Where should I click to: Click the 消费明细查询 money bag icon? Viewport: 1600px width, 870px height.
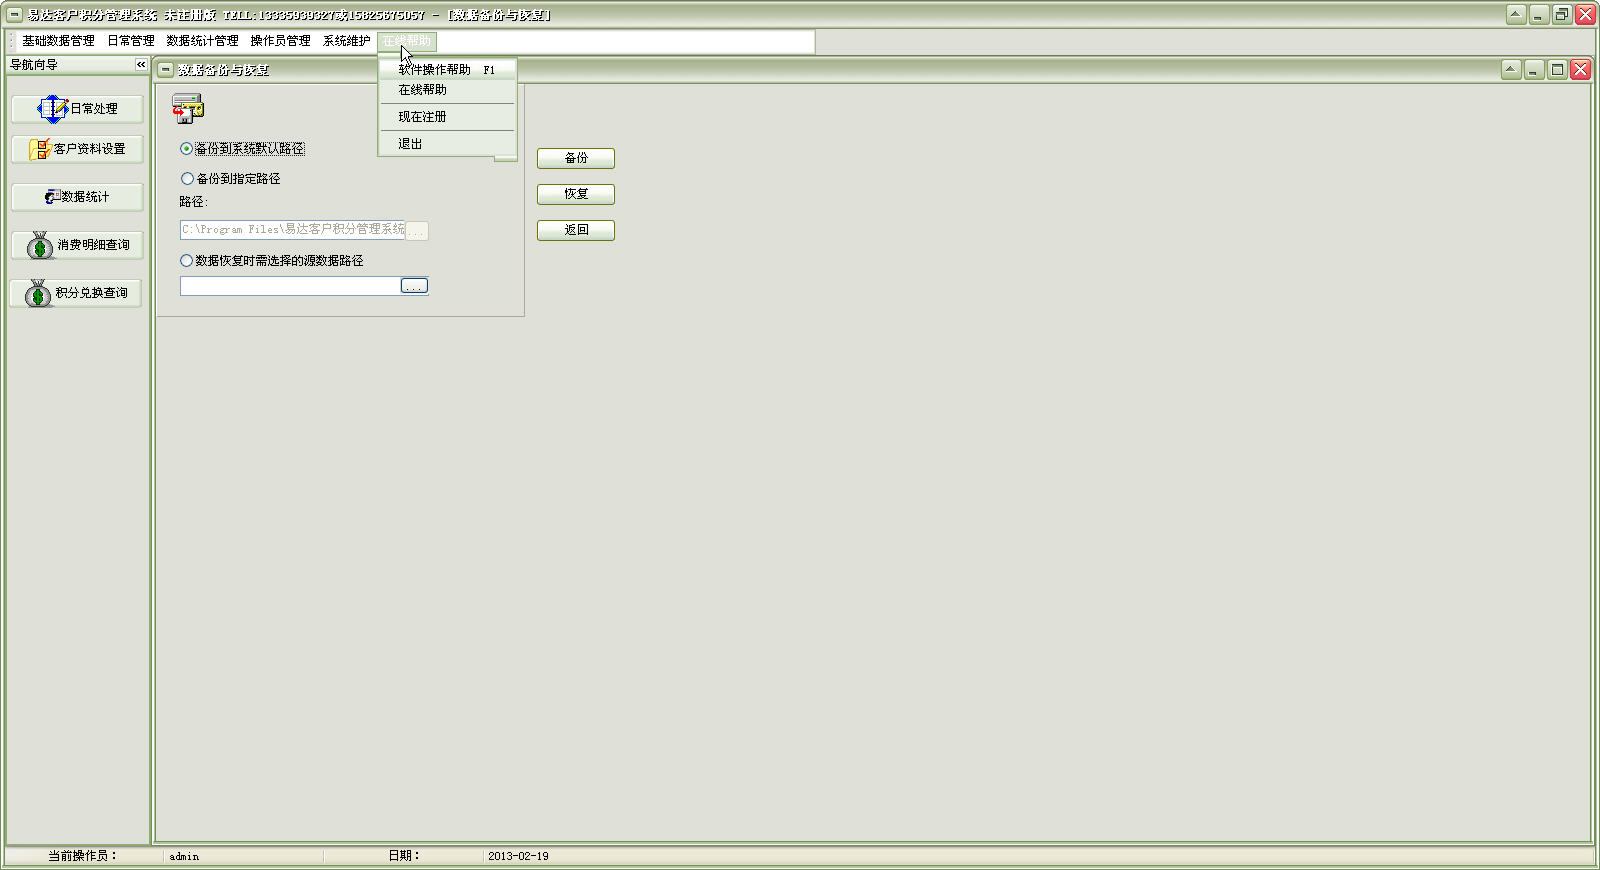click(x=40, y=245)
